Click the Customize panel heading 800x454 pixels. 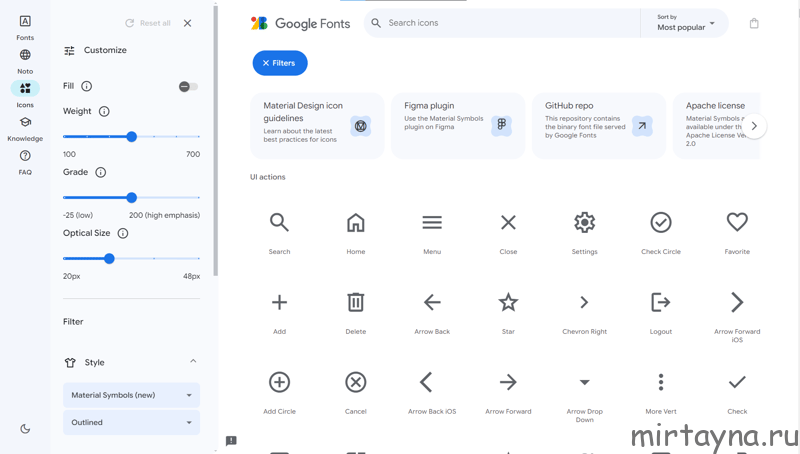click(x=105, y=50)
